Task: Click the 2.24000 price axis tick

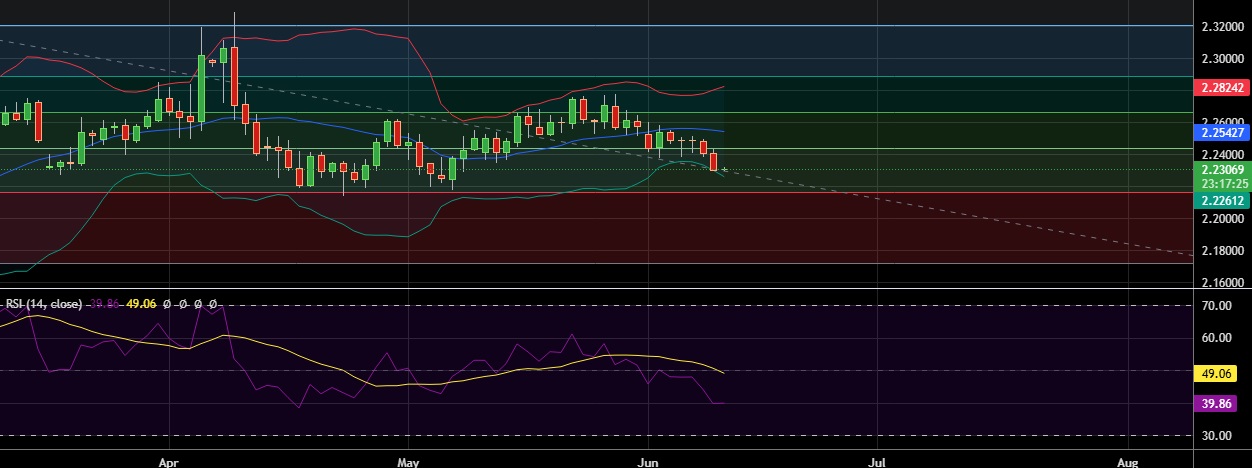Action: [1224, 154]
